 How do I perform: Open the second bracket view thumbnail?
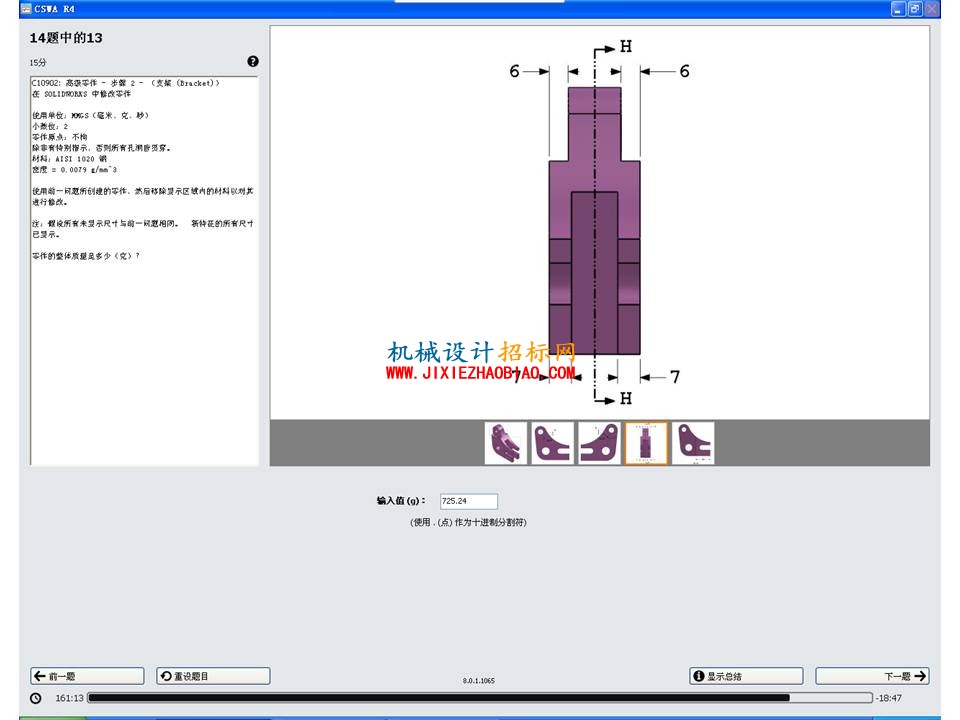tap(552, 443)
